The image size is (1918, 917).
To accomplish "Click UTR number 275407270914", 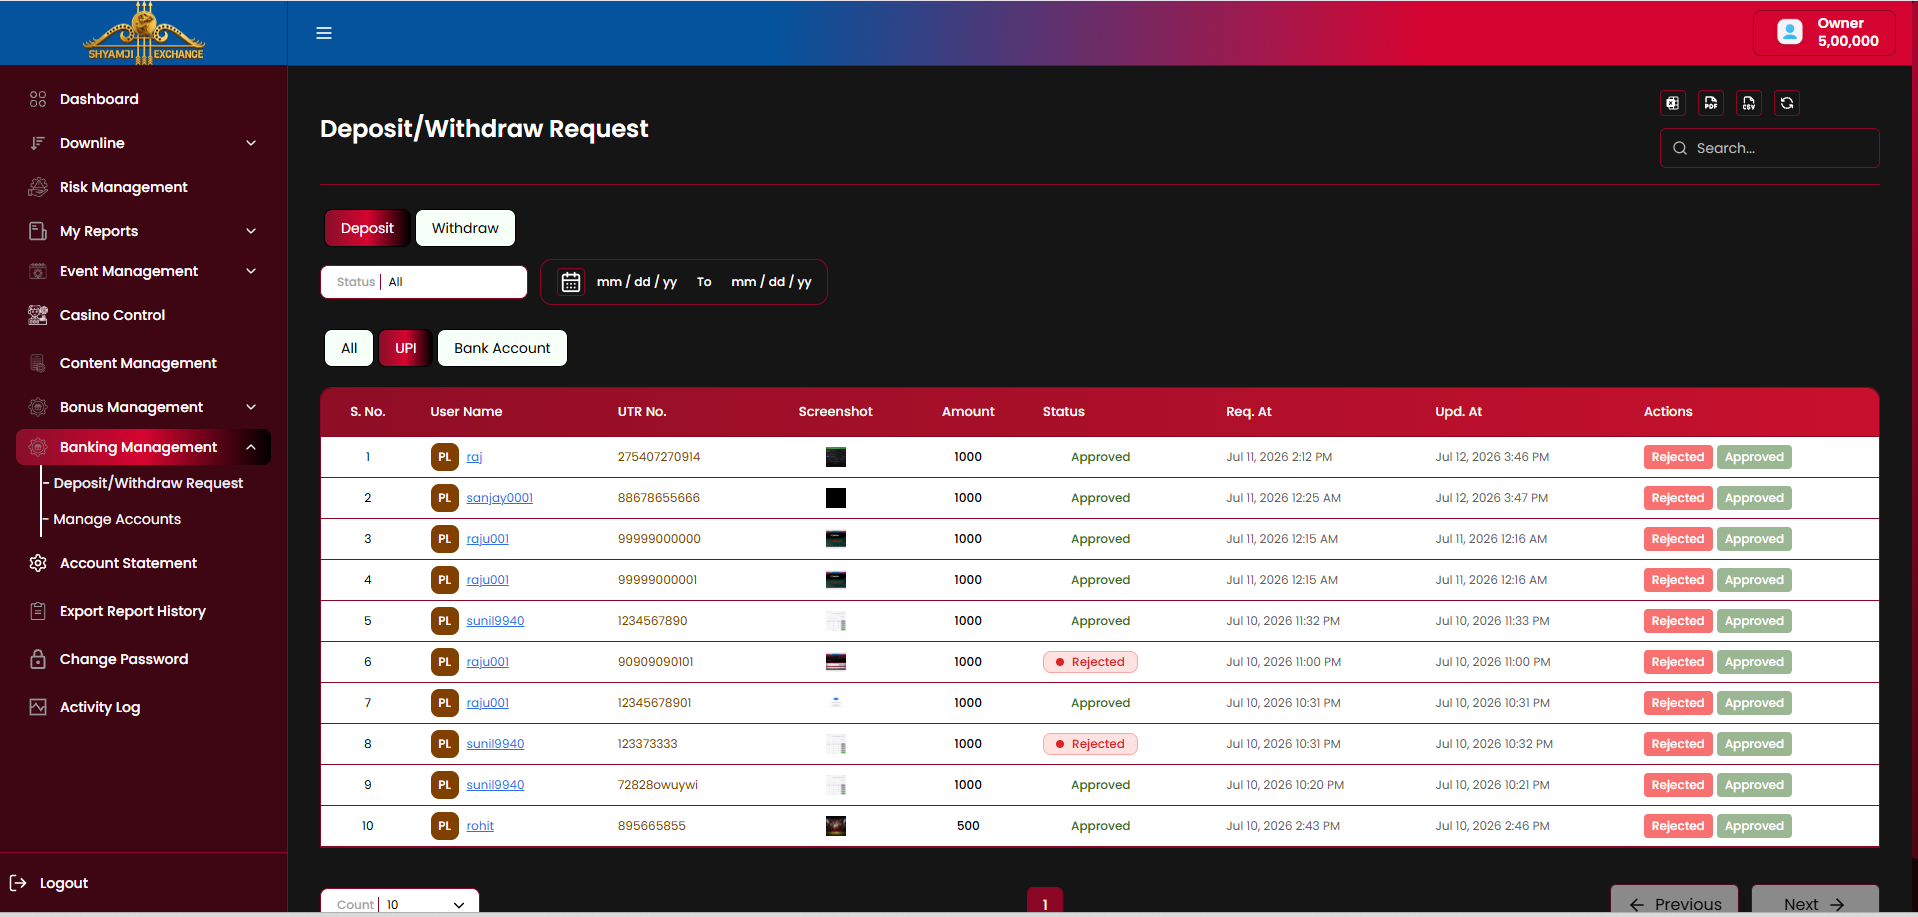I will coord(659,457).
